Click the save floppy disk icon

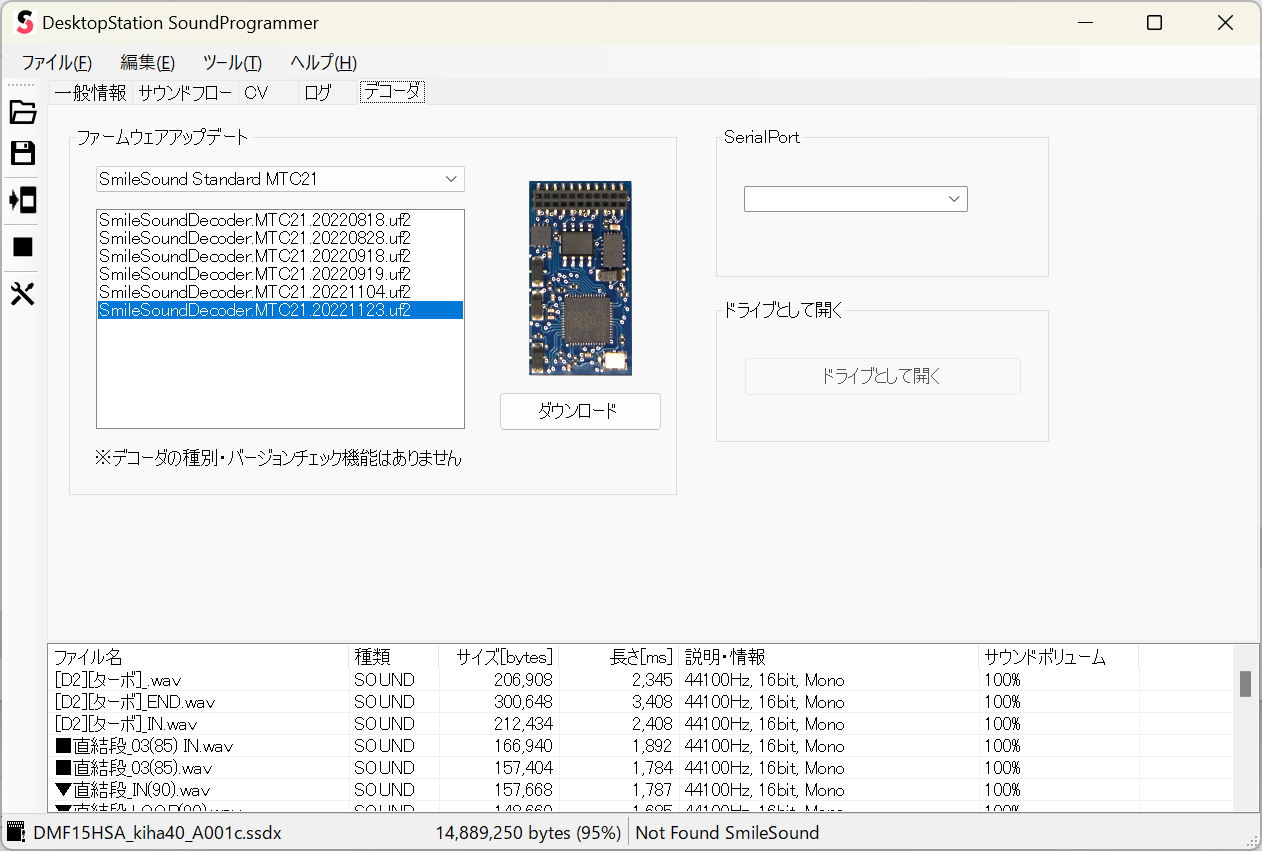22,153
